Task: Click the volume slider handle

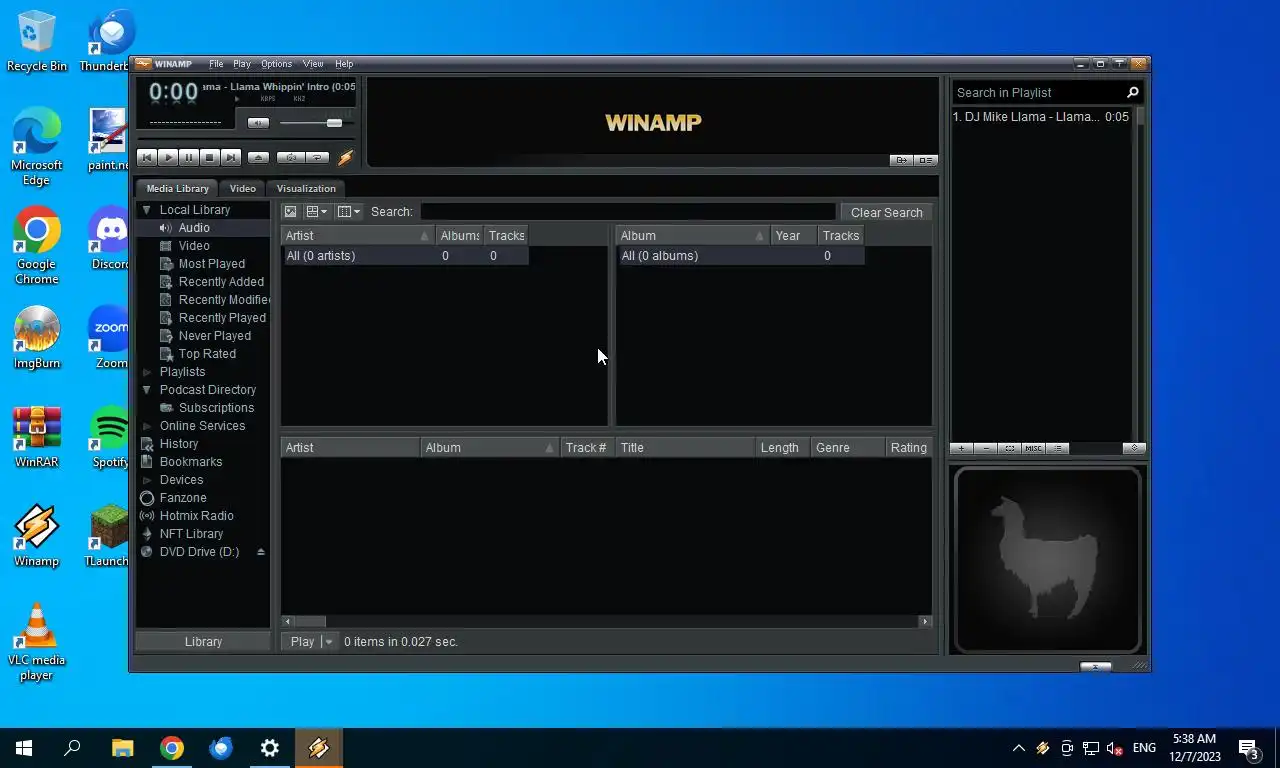Action: [x=334, y=123]
